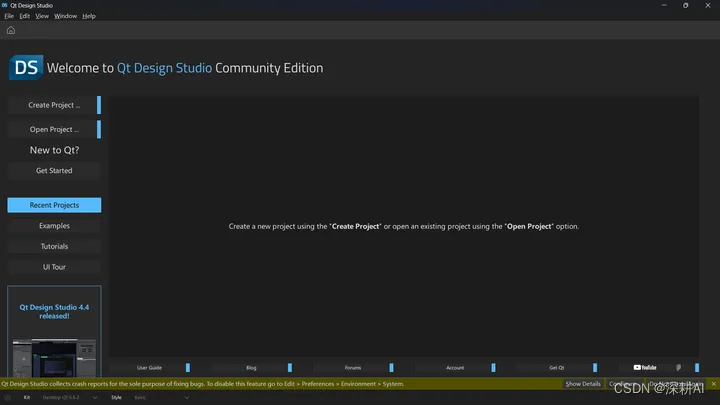Open the Edit menu
720x405 pixels.
(24, 16)
